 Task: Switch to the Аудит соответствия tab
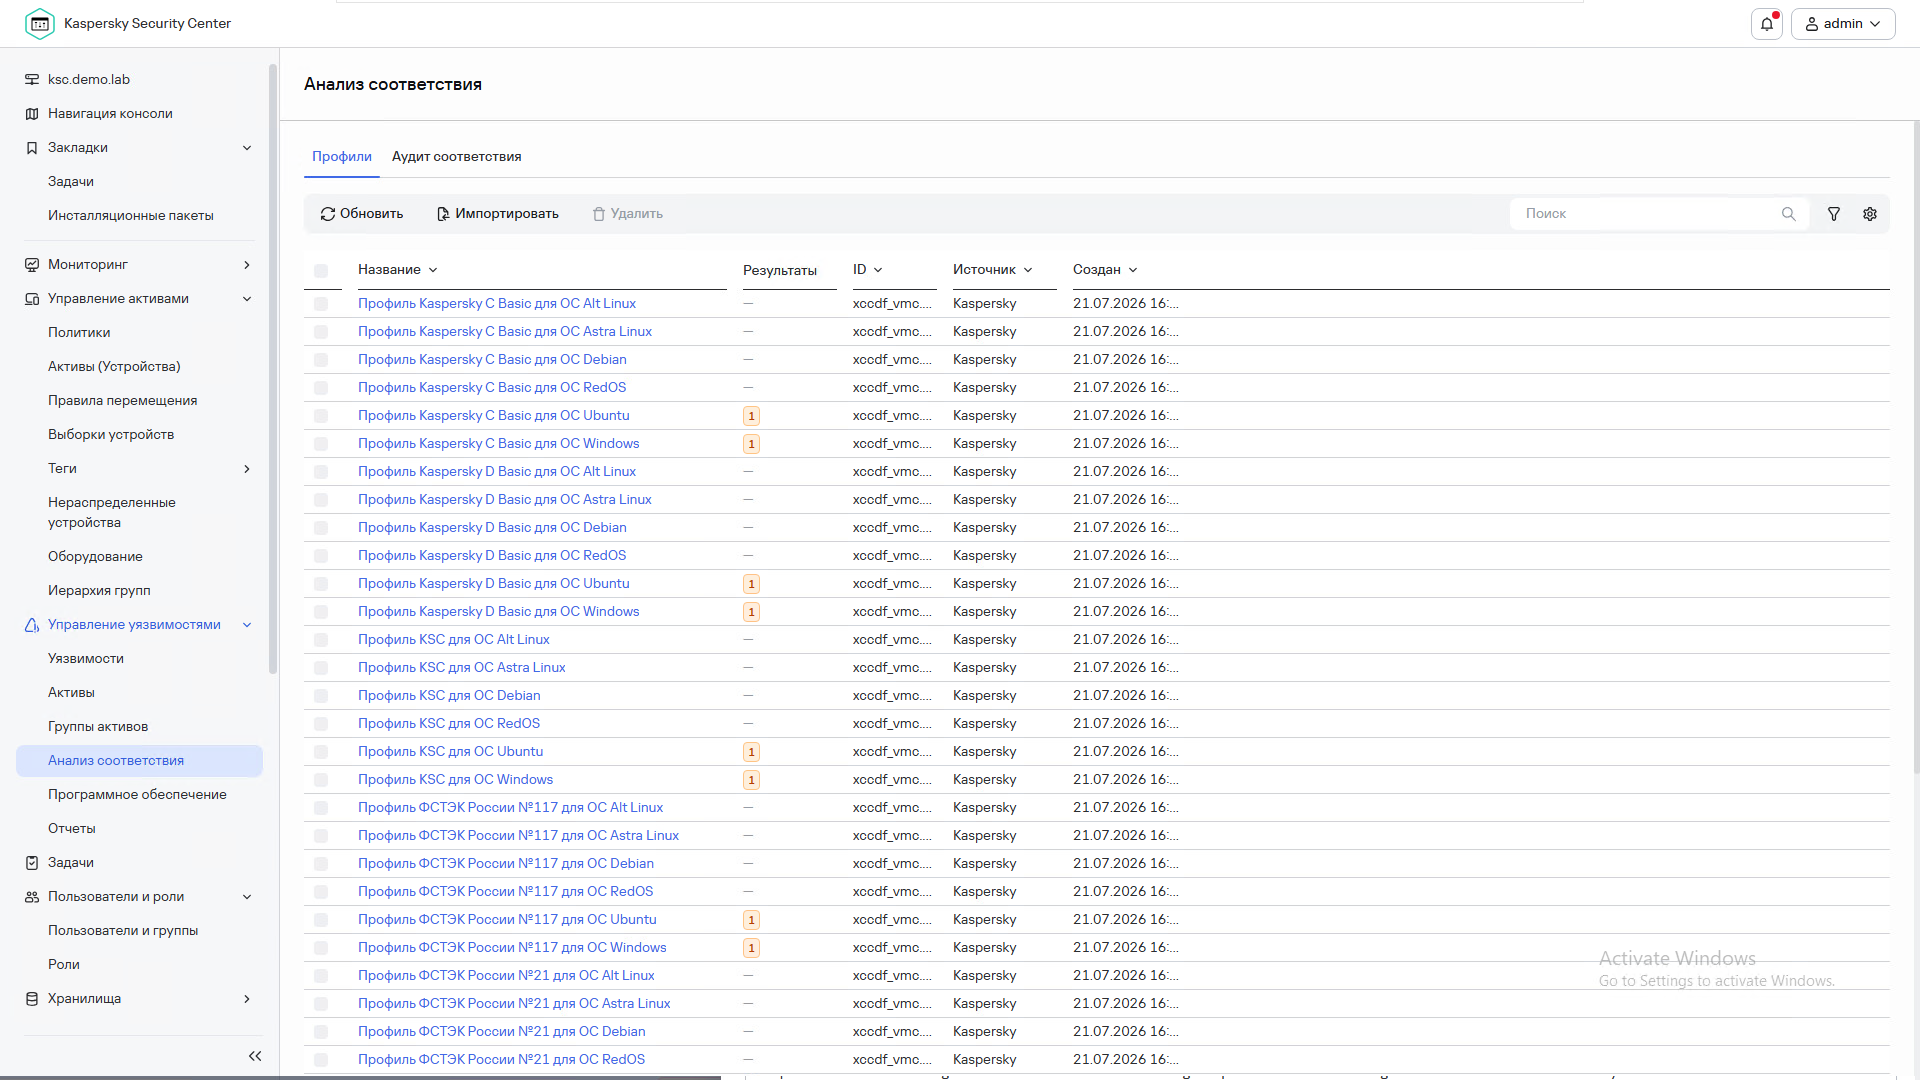[x=456, y=157]
